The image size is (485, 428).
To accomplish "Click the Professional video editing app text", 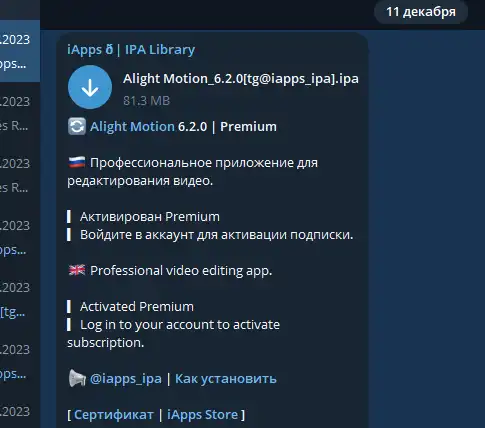I will click(x=181, y=271).
